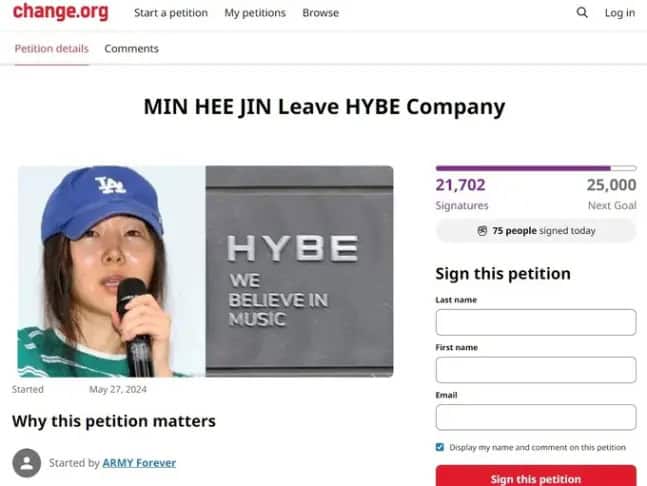Focus the Last name input field
Viewport: 647px width, 486px height.
tap(536, 322)
